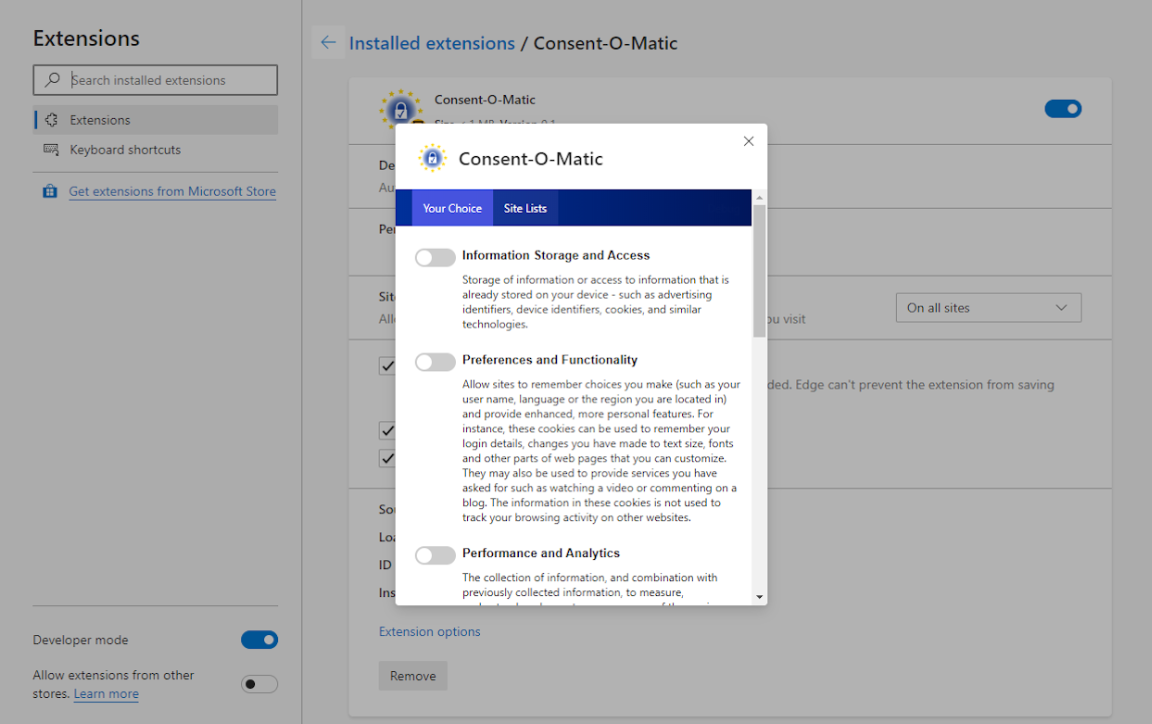Click the Consent-O-Matic logo in the dialog header

click(x=432, y=158)
